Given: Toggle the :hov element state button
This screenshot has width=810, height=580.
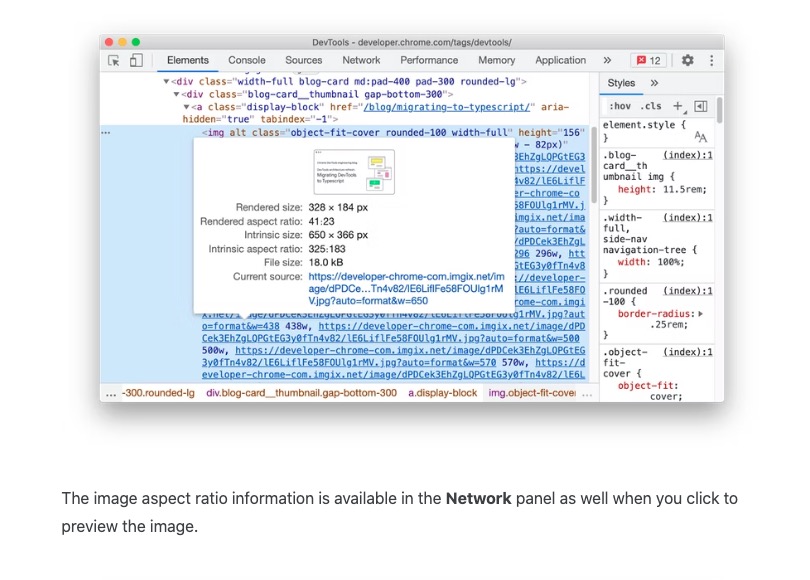Looking at the screenshot, I should (619, 106).
